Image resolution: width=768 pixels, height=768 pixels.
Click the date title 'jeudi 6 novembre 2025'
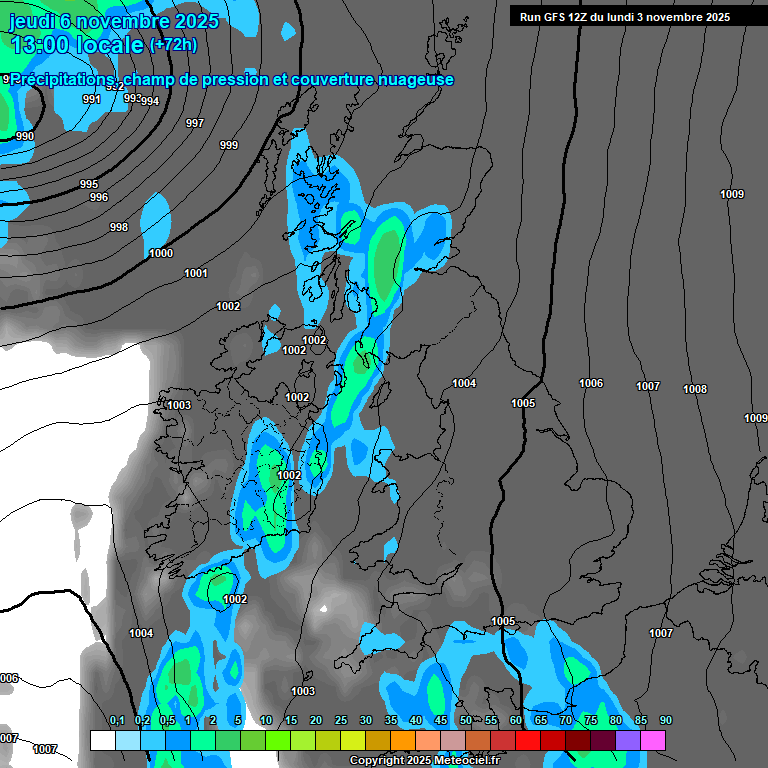tap(114, 21)
